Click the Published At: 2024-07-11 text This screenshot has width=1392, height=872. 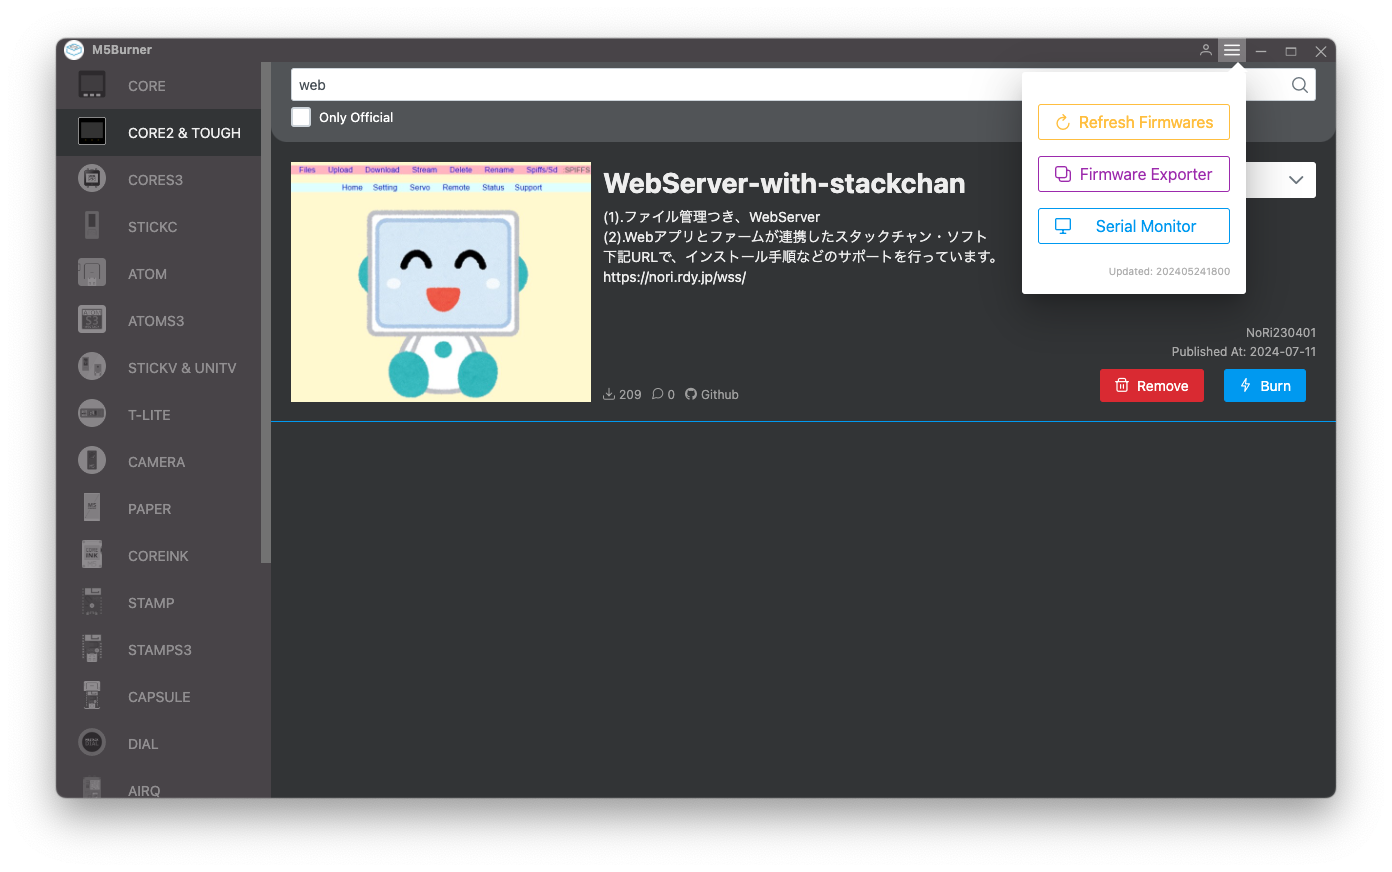[x=1244, y=351]
